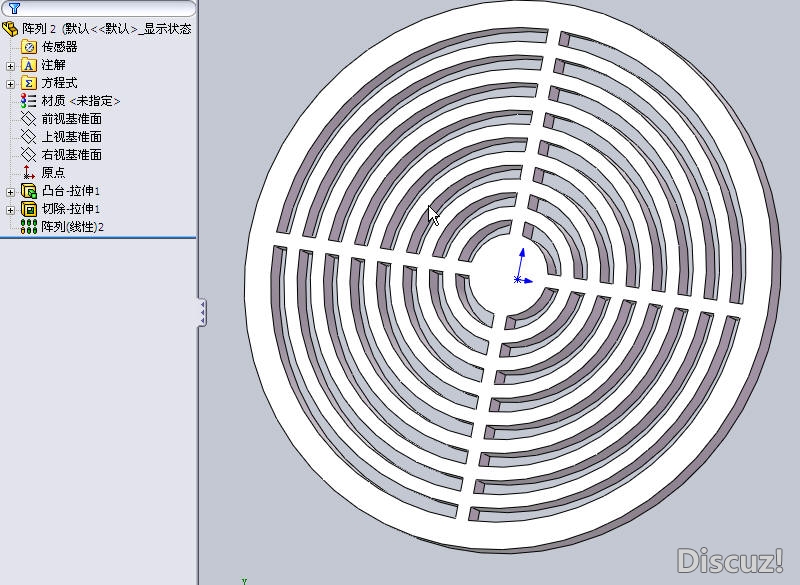This screenshot has width=800, height=585.
Task: Select the 切除-拉伸1 label
Action: 70,209
